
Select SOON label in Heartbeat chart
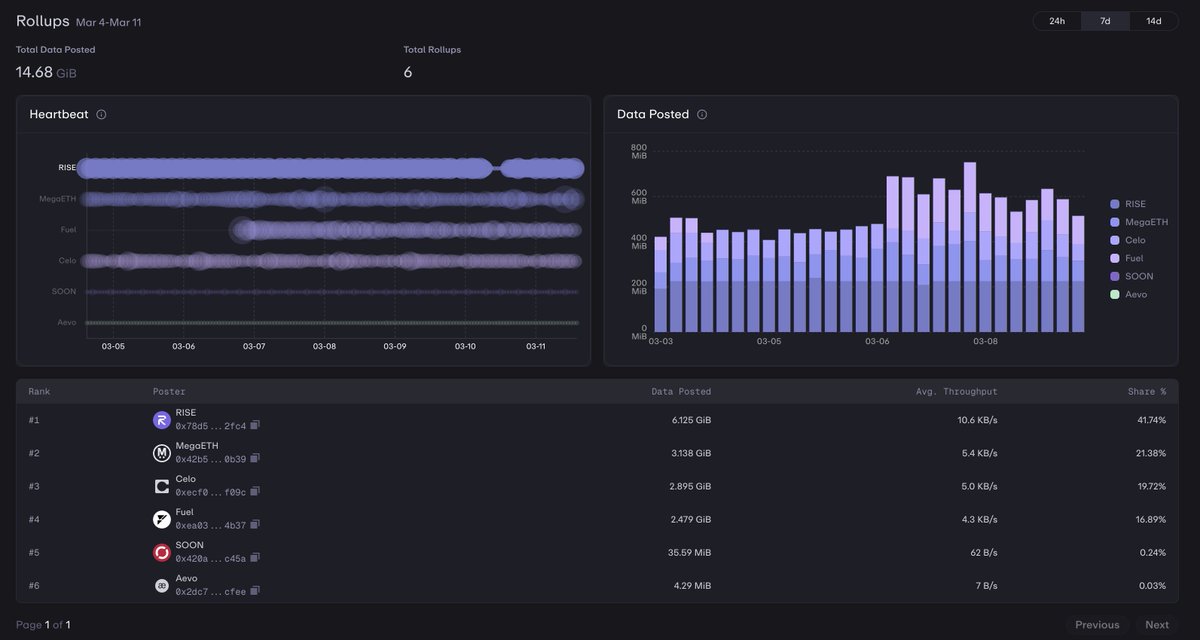64,291
